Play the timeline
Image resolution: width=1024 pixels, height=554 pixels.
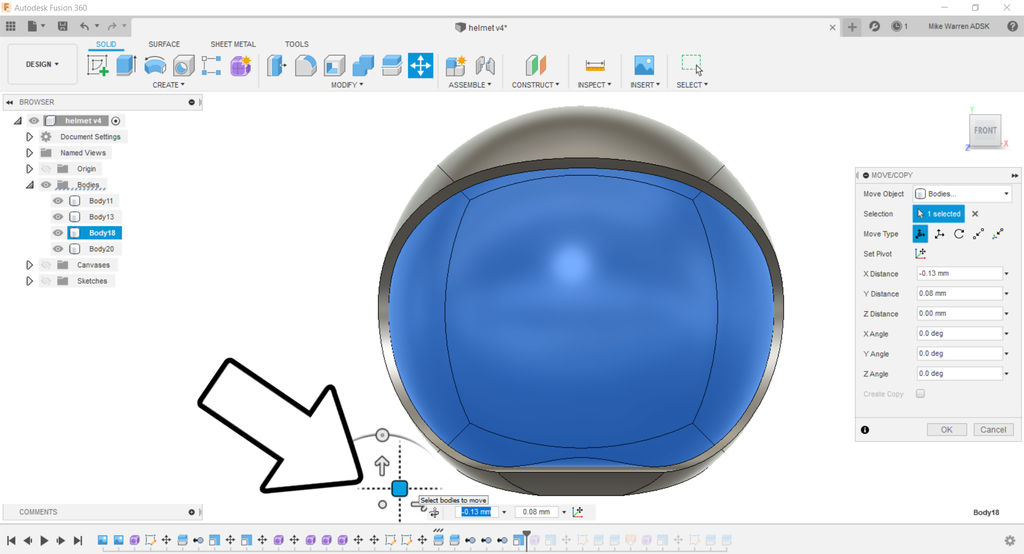pyautogui.click(x=44, y=540)
